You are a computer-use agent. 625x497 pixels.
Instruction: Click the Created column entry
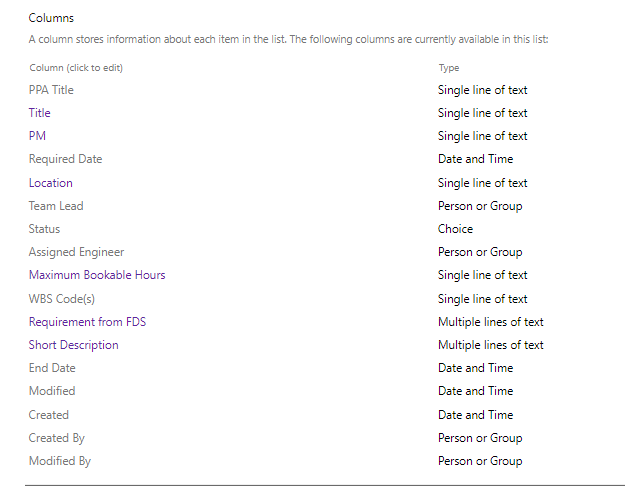click(49, 415)
